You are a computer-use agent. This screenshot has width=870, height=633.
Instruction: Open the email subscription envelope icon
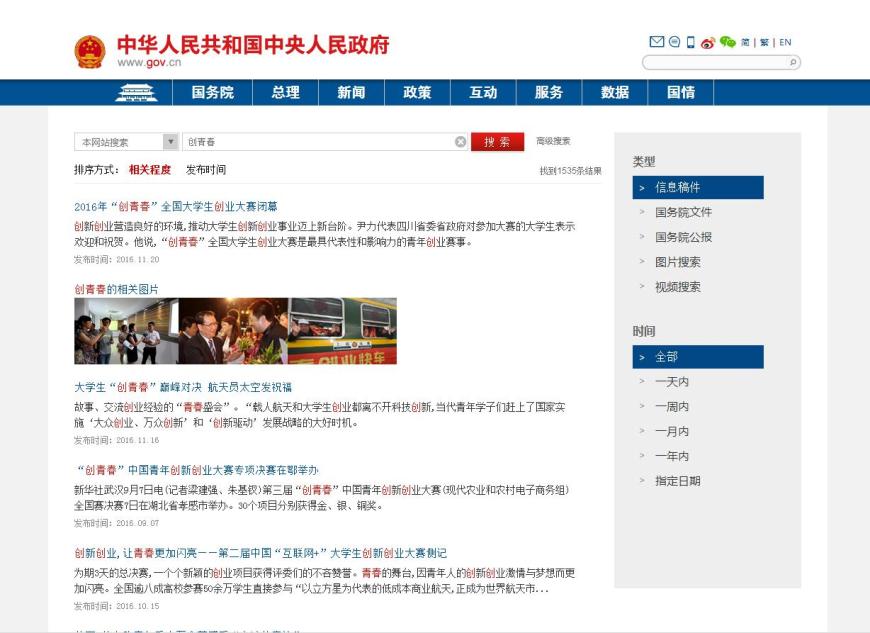656,42
